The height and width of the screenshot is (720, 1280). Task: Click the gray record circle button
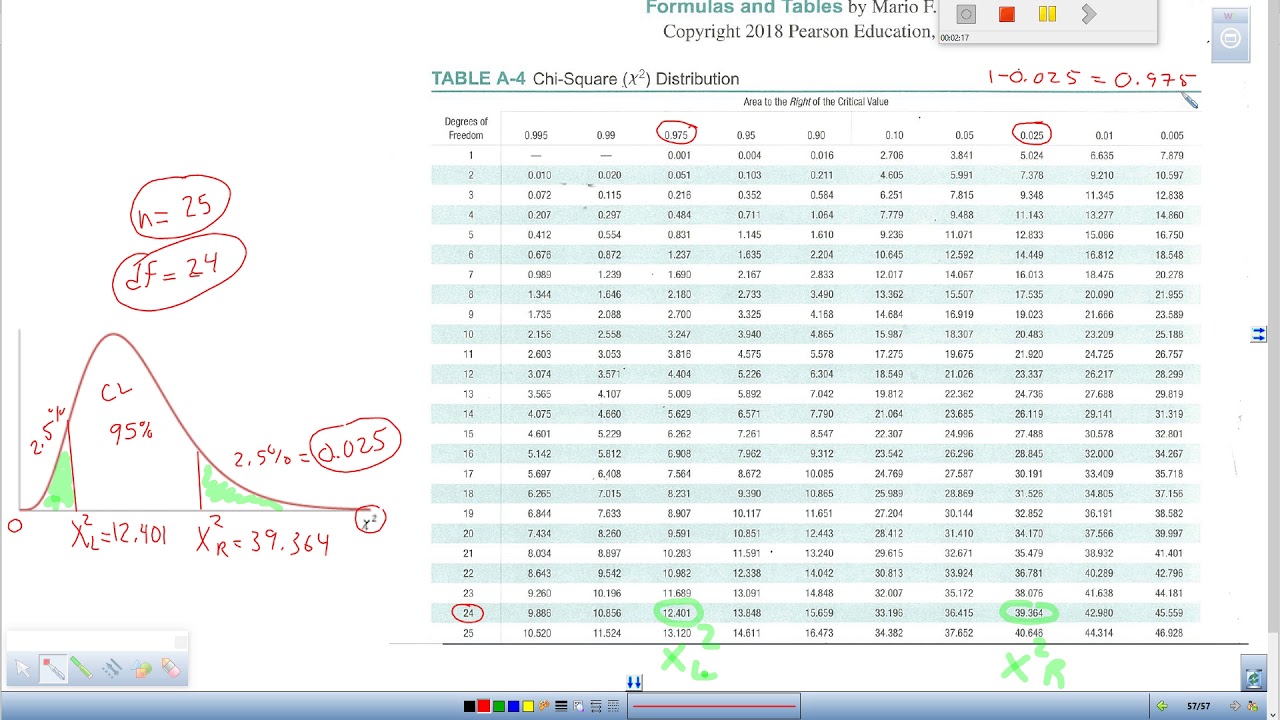point(966,14)
